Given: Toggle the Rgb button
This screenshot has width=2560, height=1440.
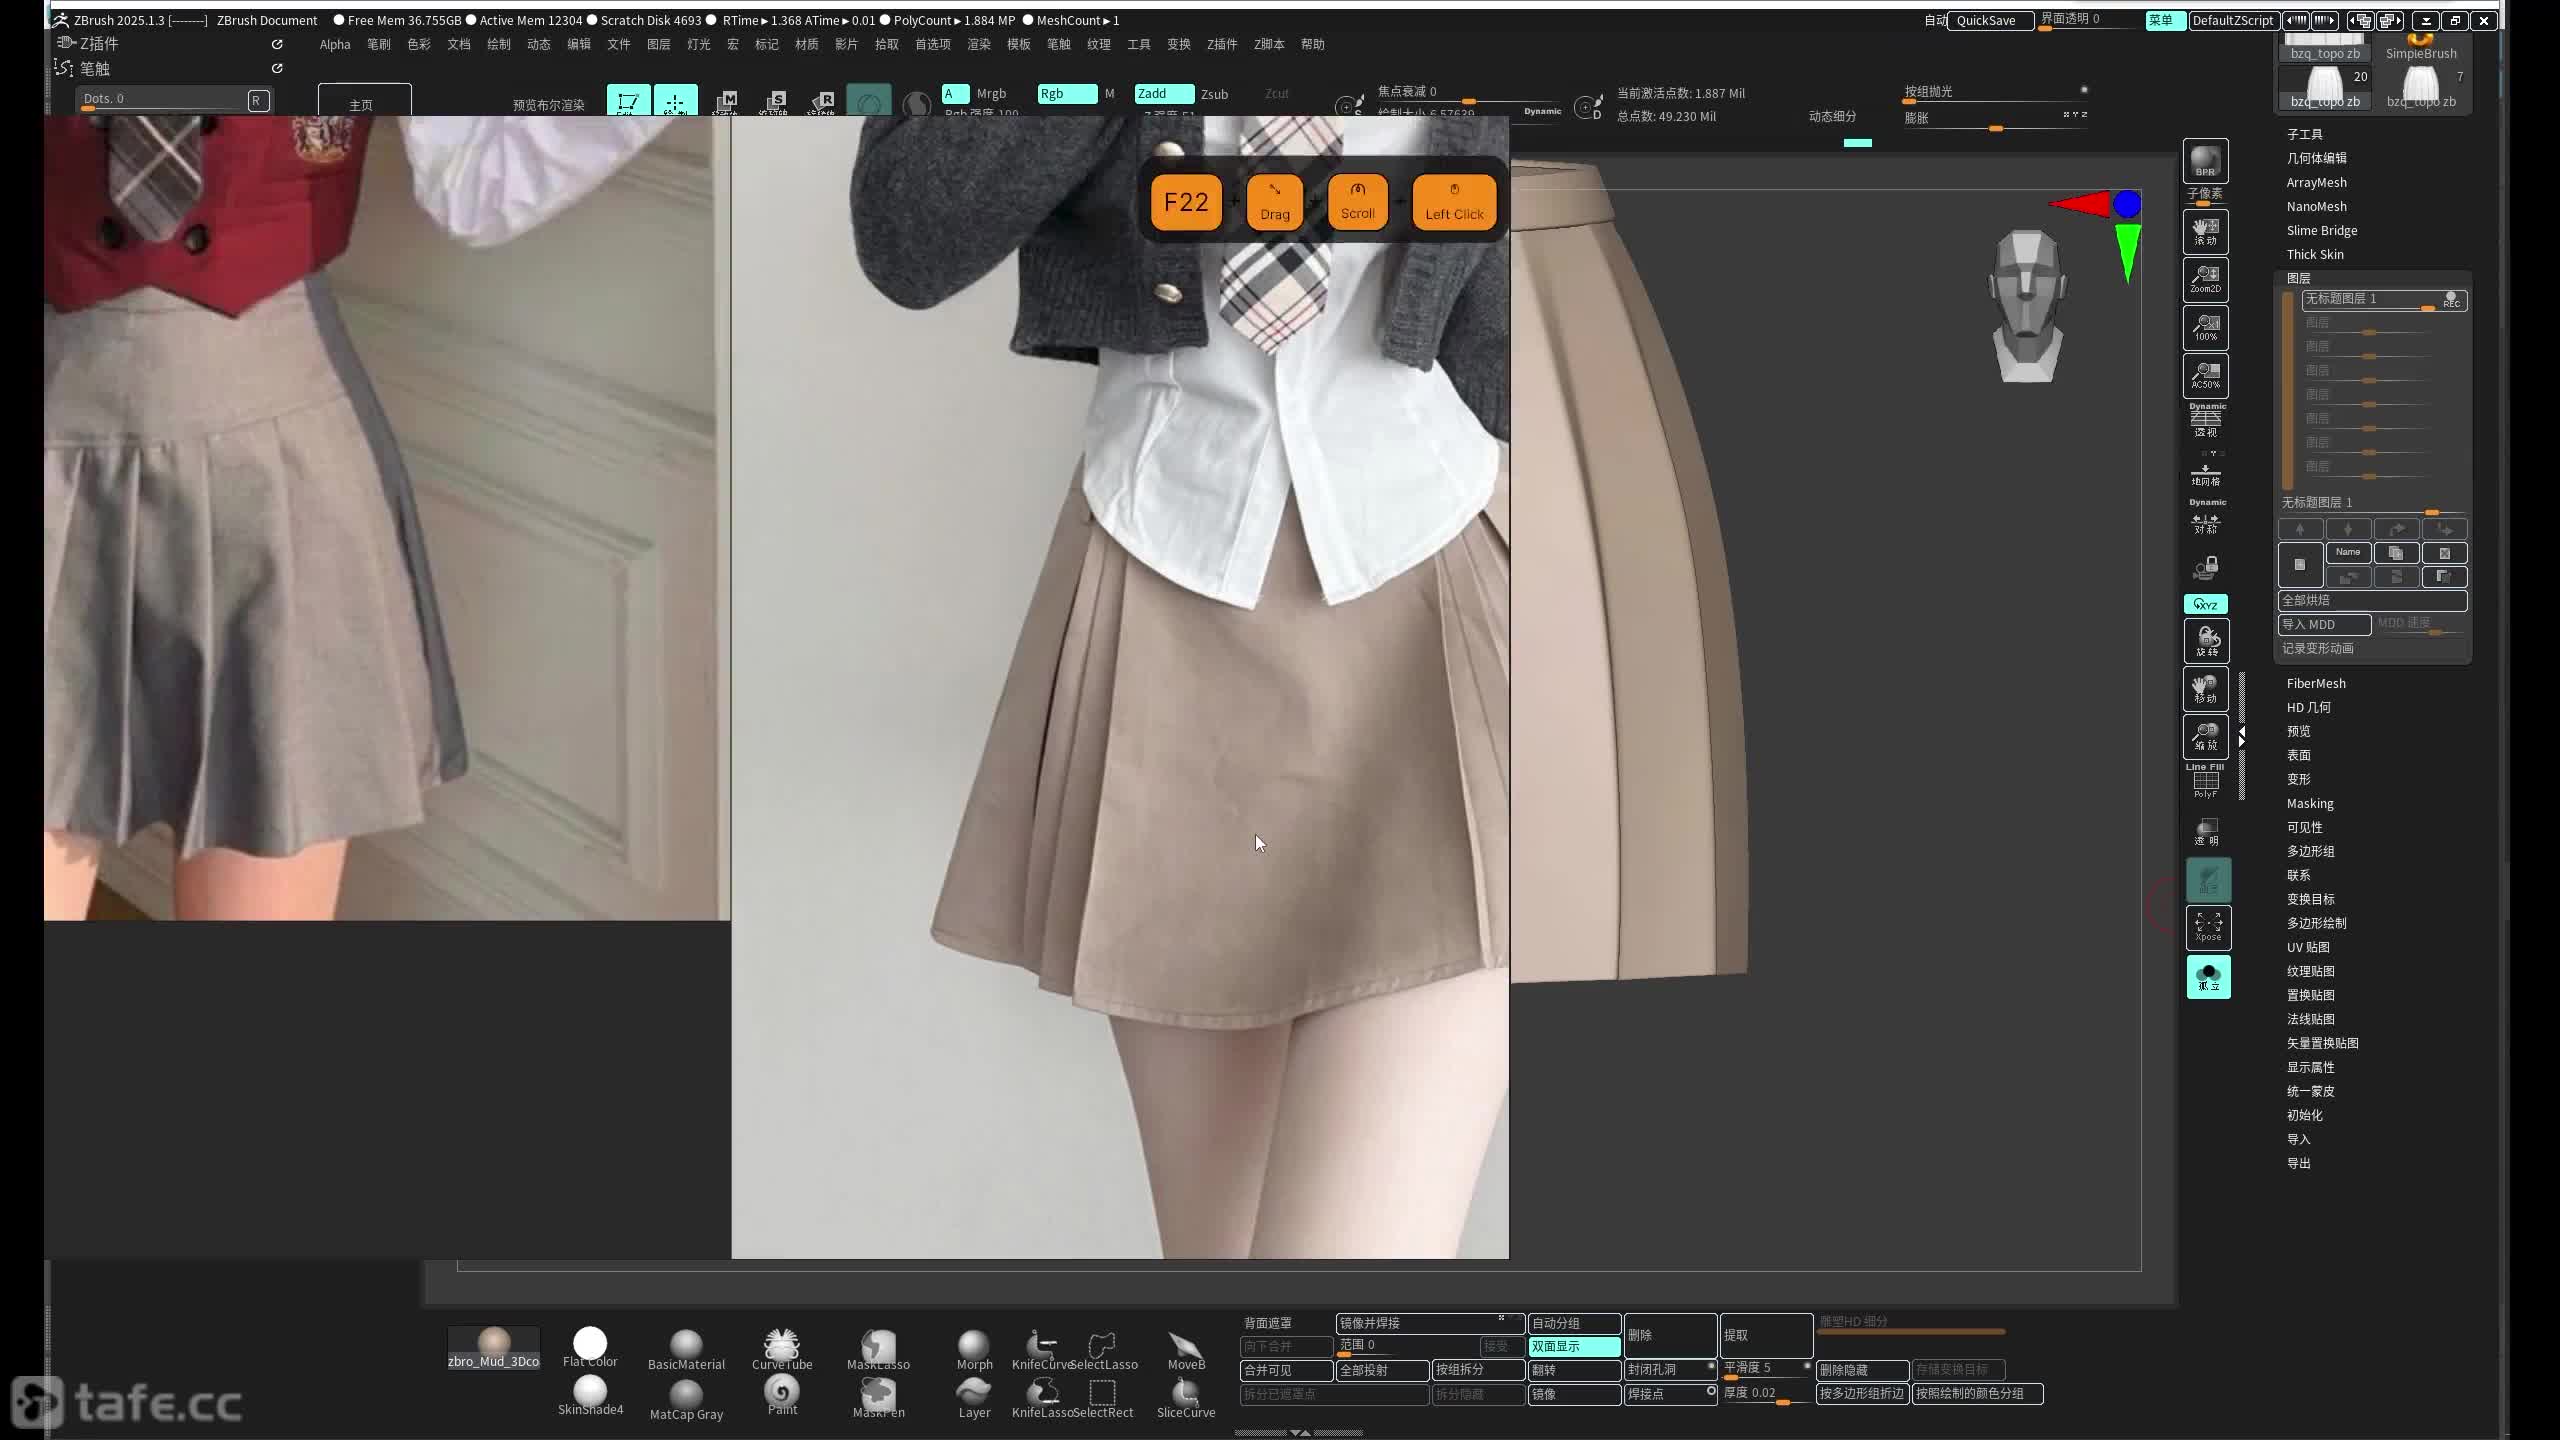Looking at the screenshot, I should click(x=1067, y=93).
